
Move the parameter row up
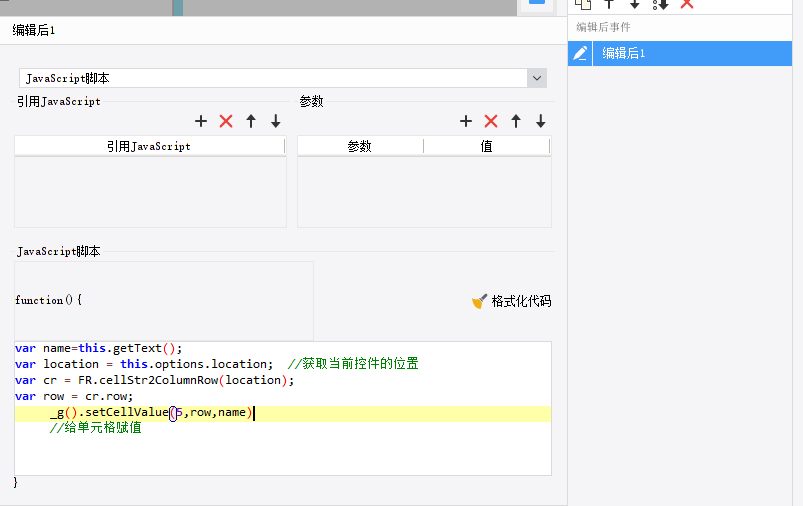pos(516,121)
